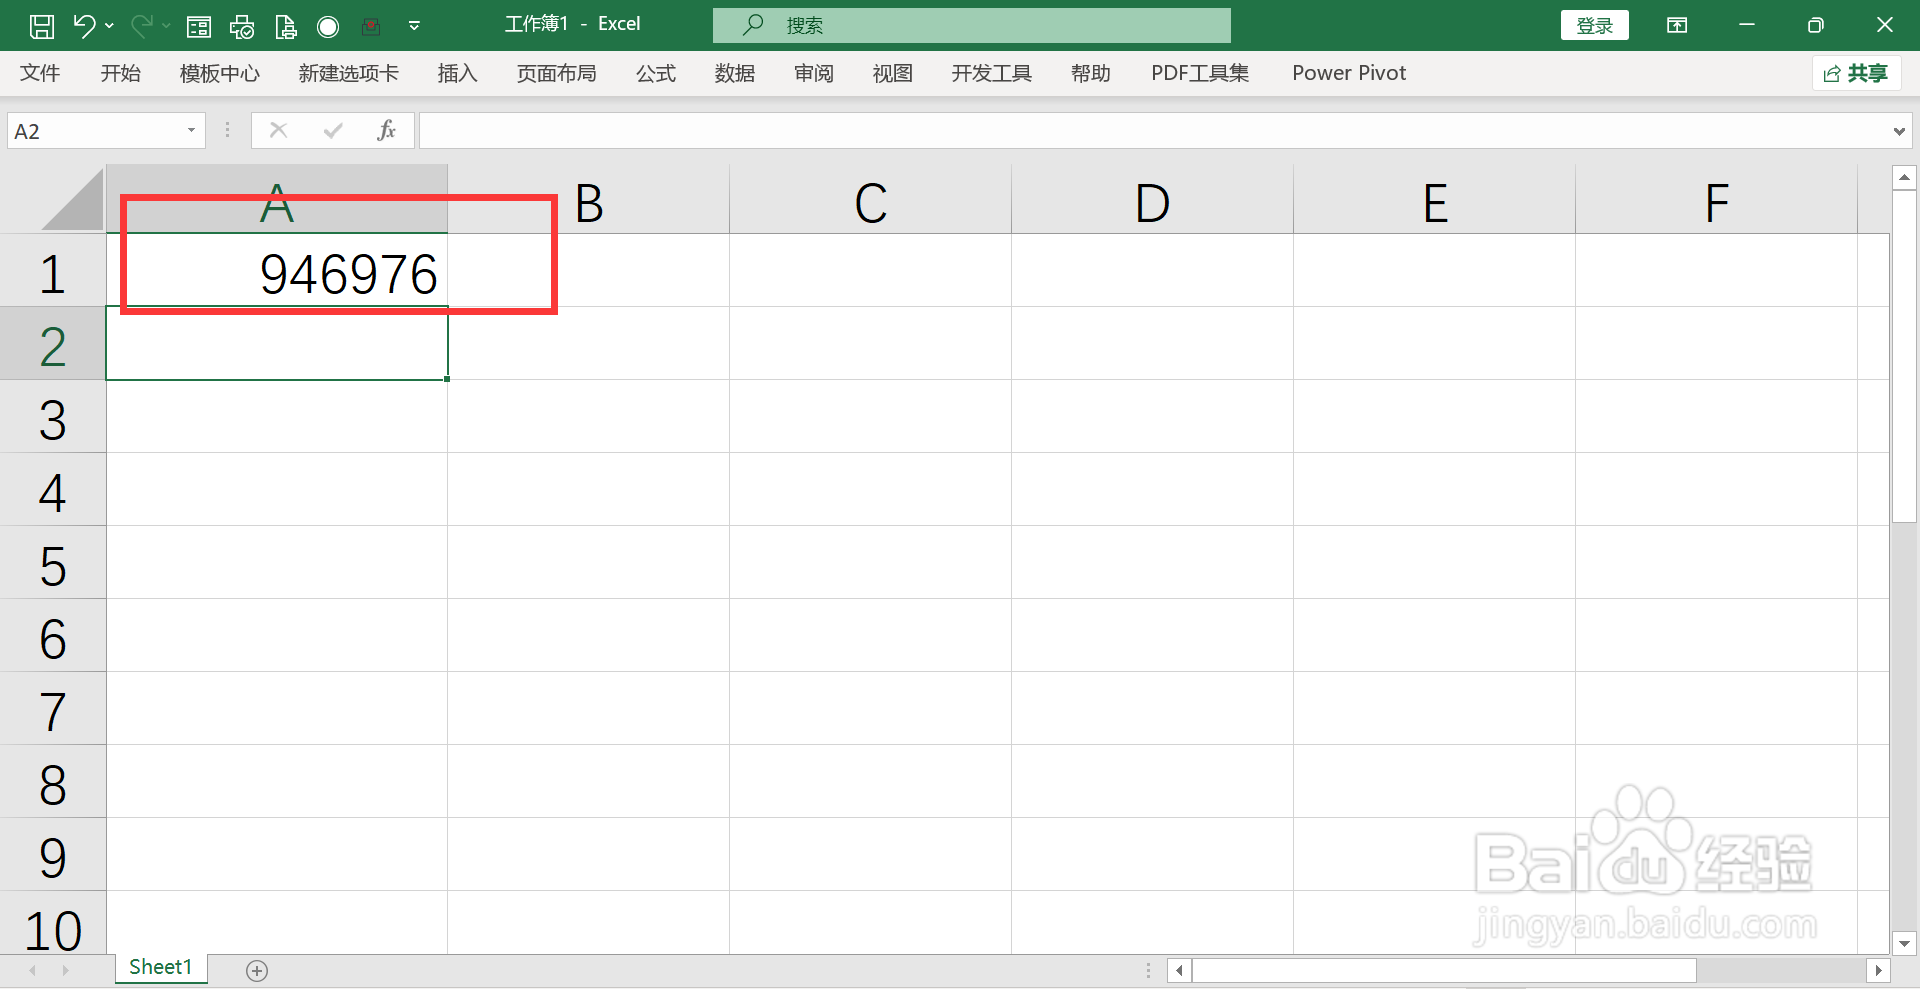Open the Name Box dropdown arrow
The width and height of the screenshot is (1920, 989).
(x=190, y=130)
